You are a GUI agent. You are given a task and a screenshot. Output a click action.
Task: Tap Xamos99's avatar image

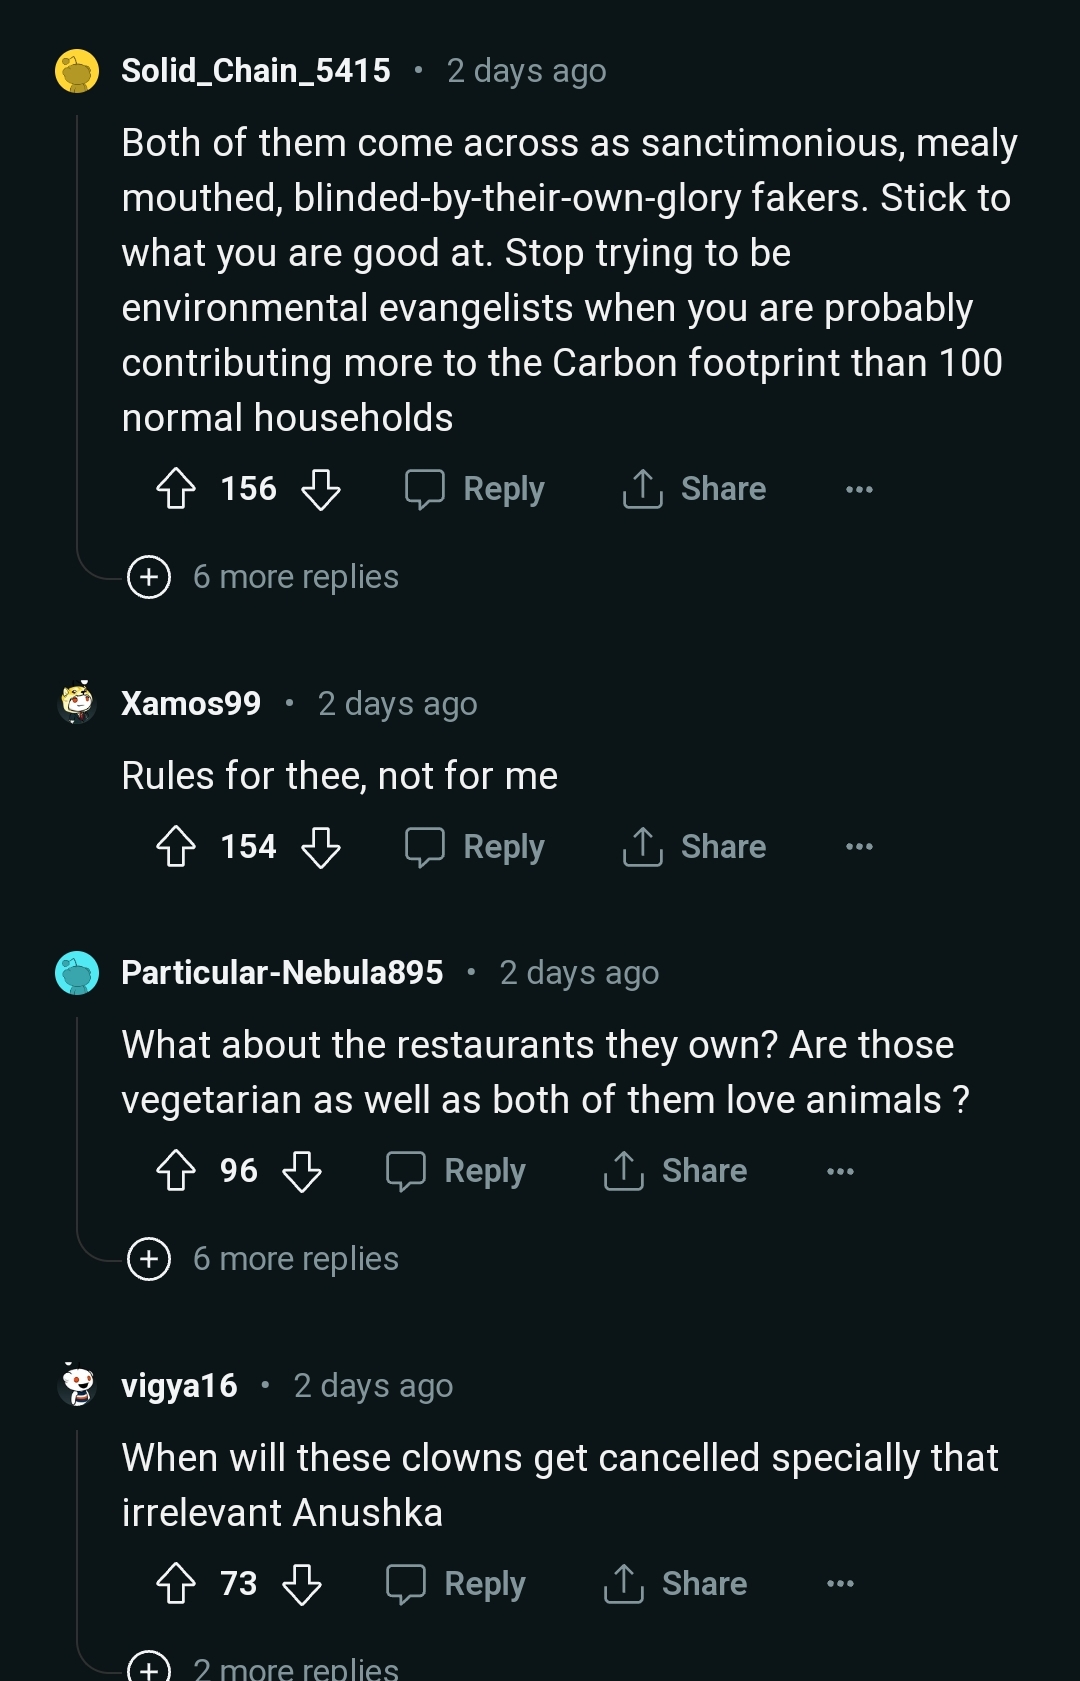(x=77, y=703)
